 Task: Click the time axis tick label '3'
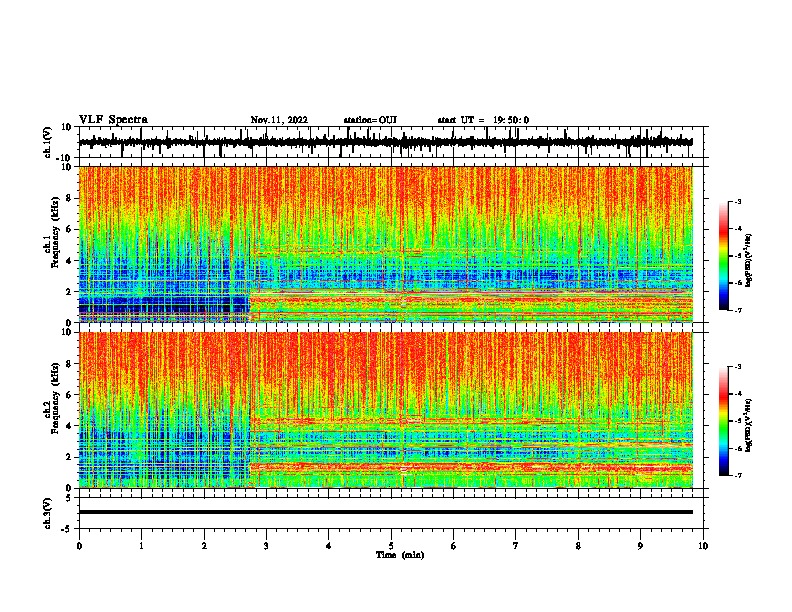click(266, 546)
